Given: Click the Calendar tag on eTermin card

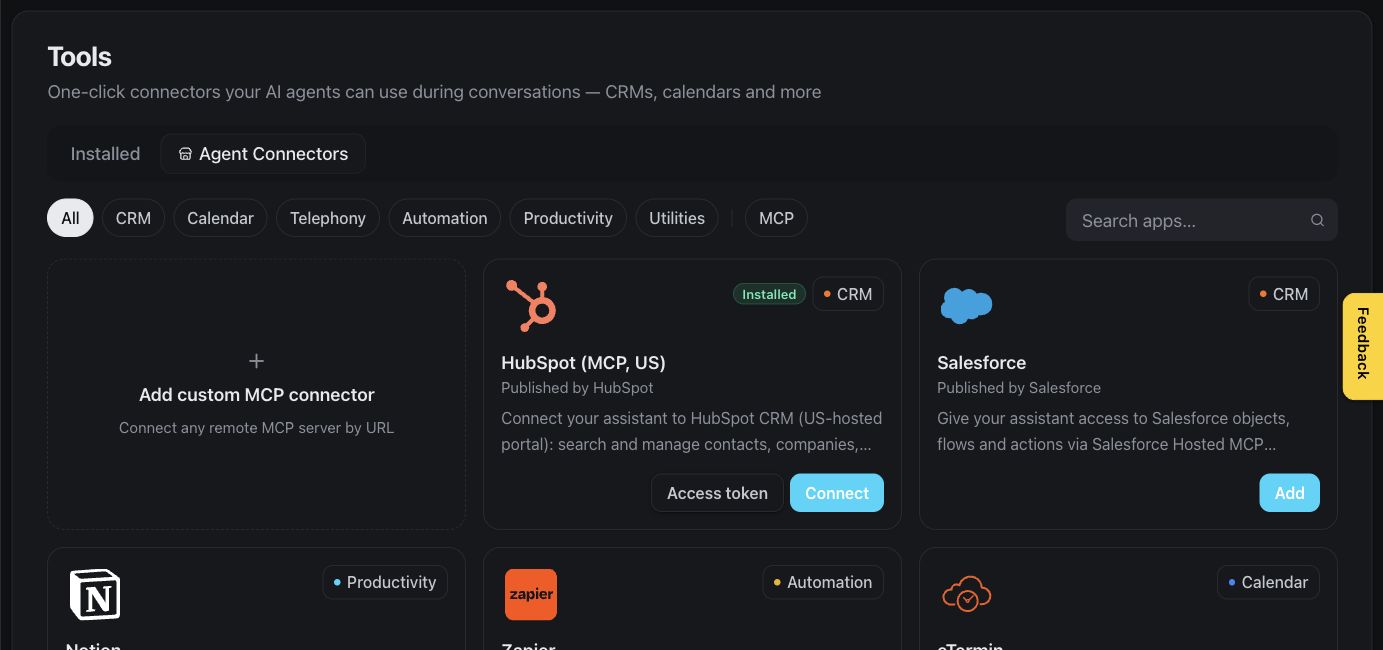Looking at the screenshot, I should pos(1268,582).
